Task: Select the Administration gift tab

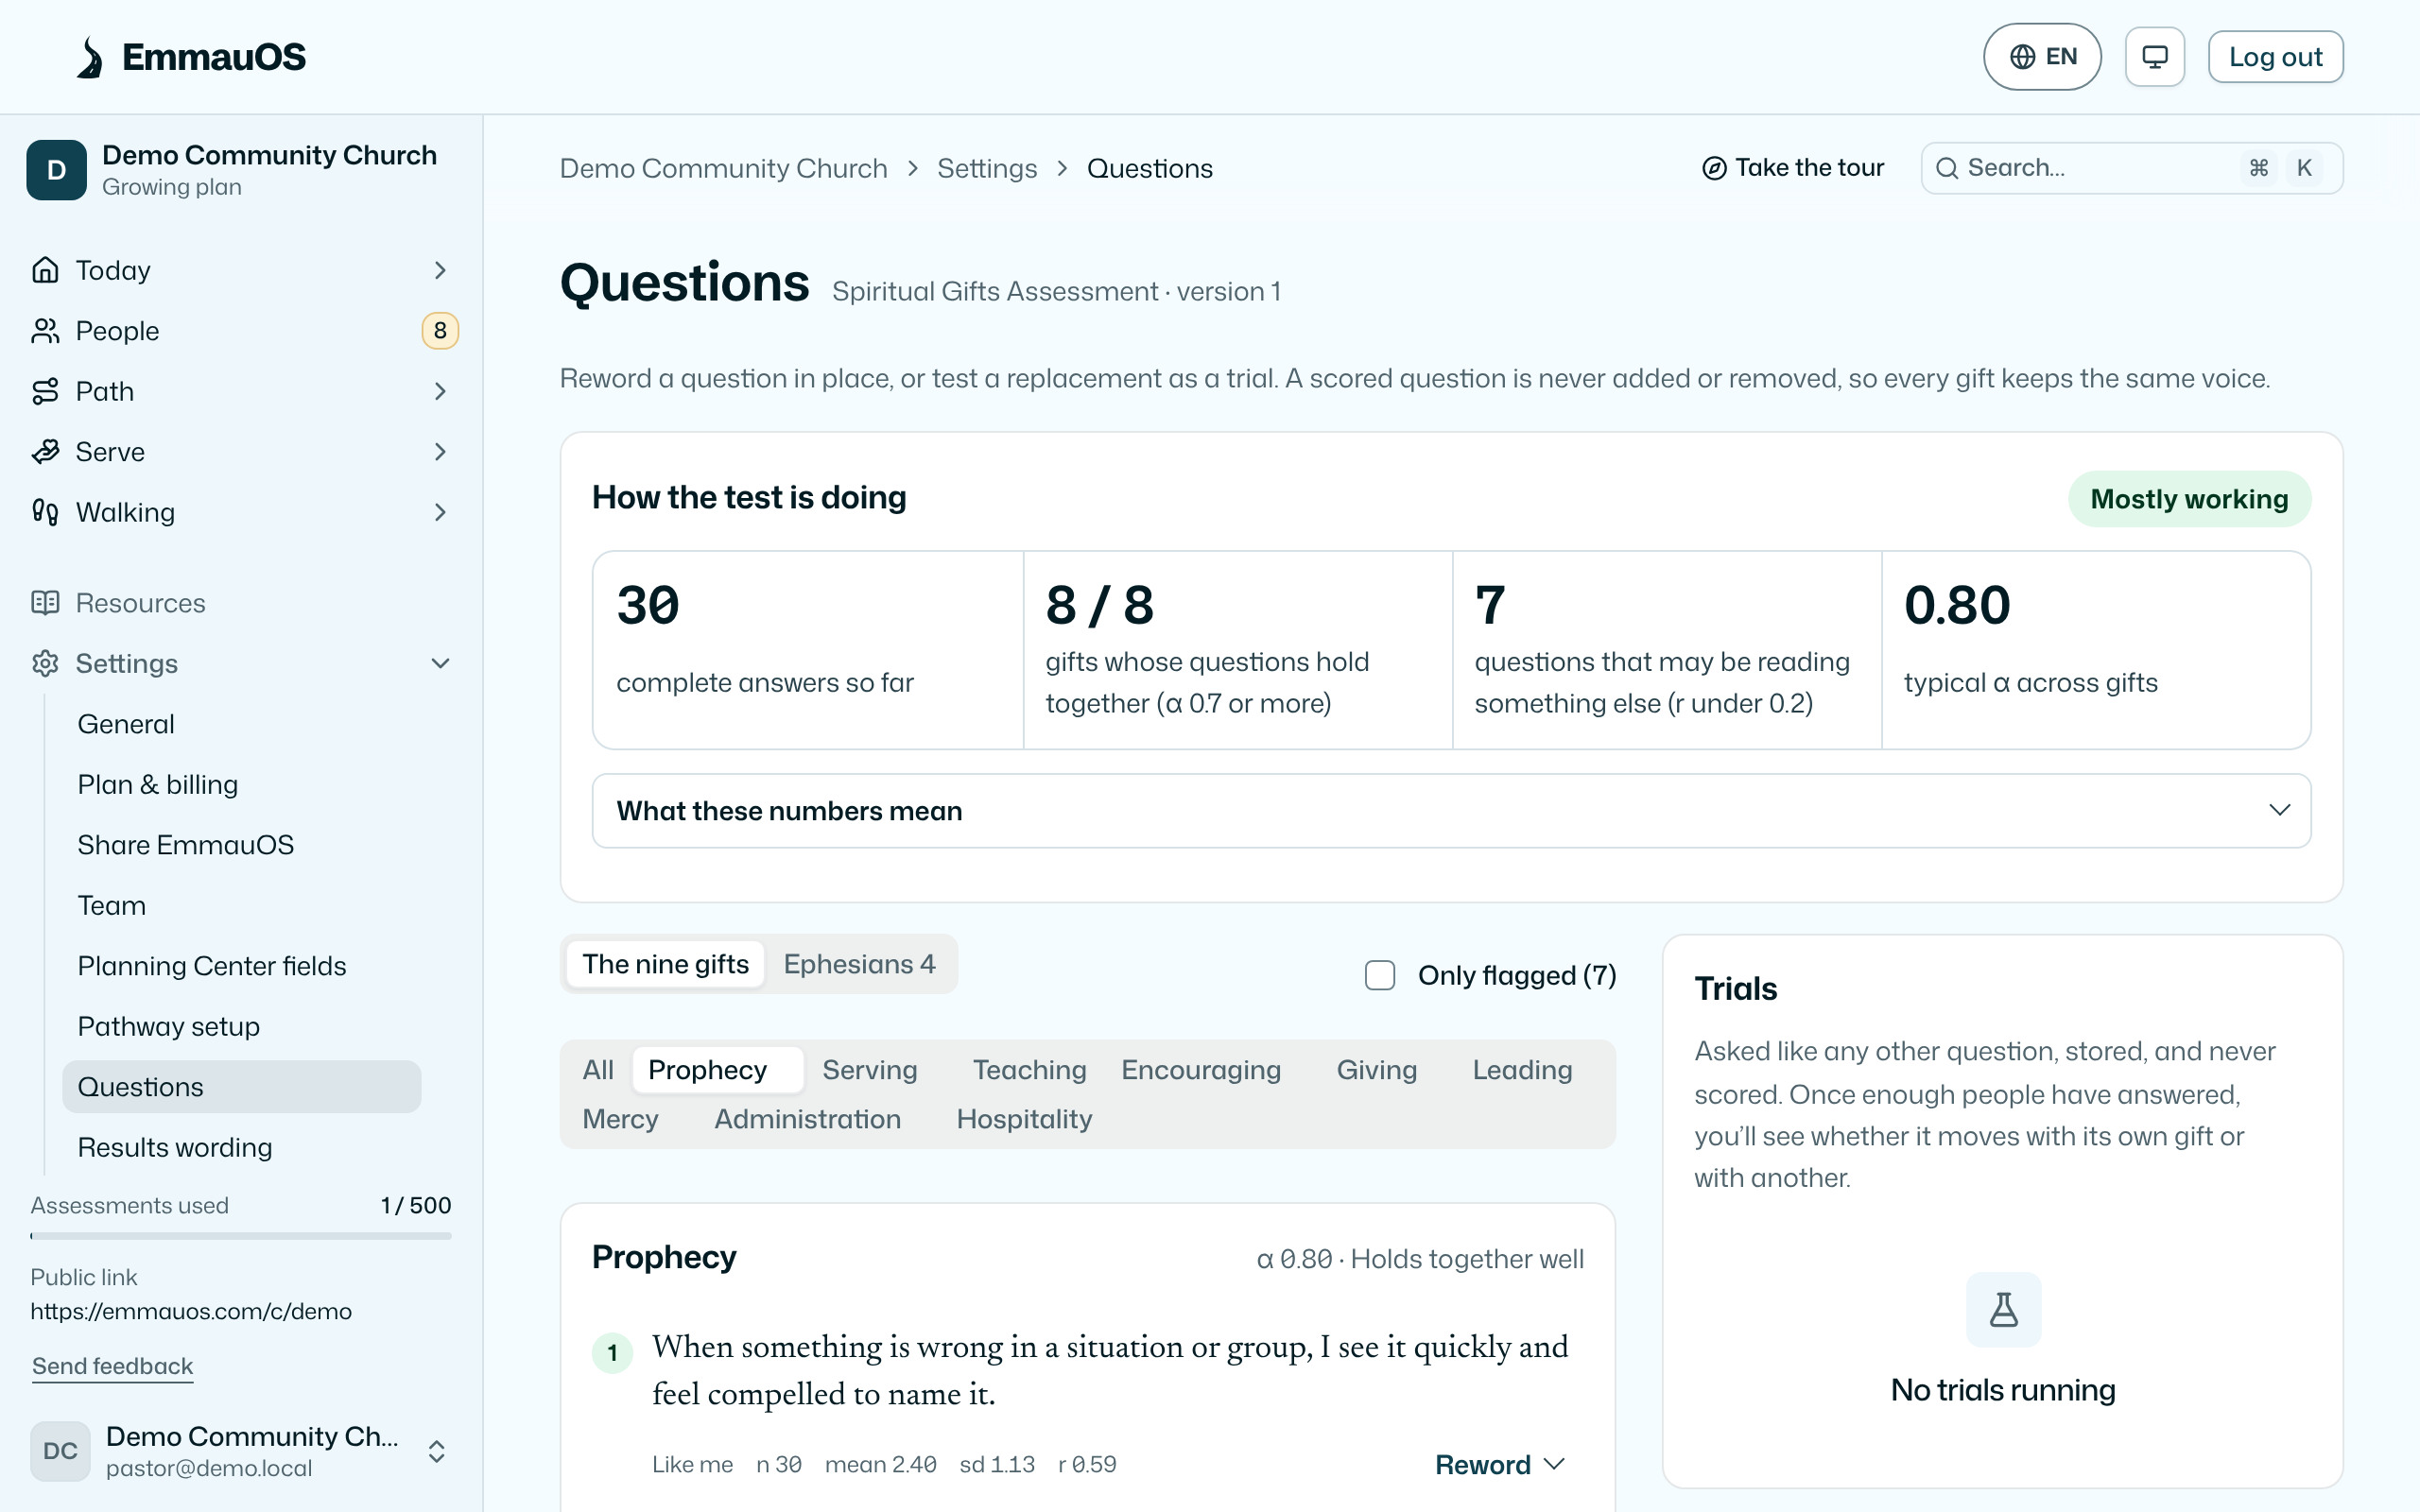Action: 807,1119
